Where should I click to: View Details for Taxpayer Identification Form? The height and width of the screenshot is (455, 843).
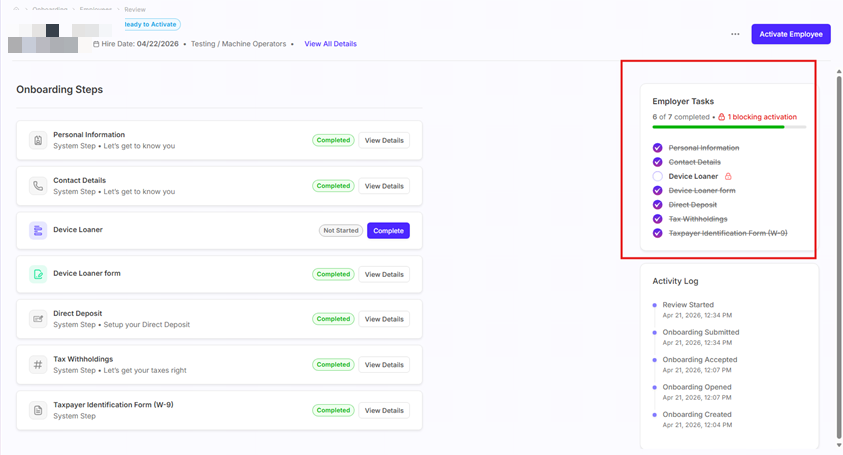(384, 410)
